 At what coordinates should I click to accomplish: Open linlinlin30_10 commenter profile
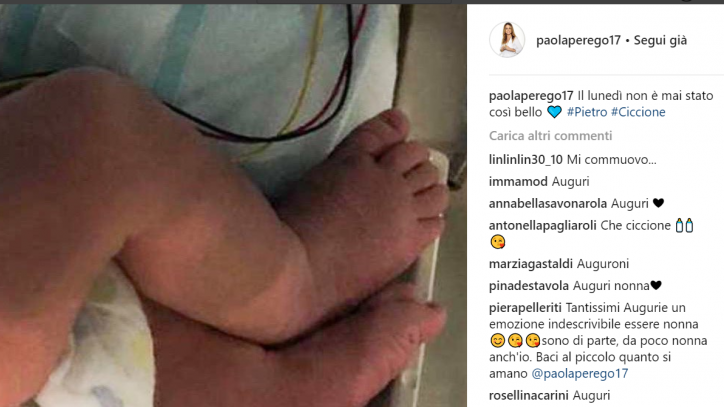(x=525, y=160)
